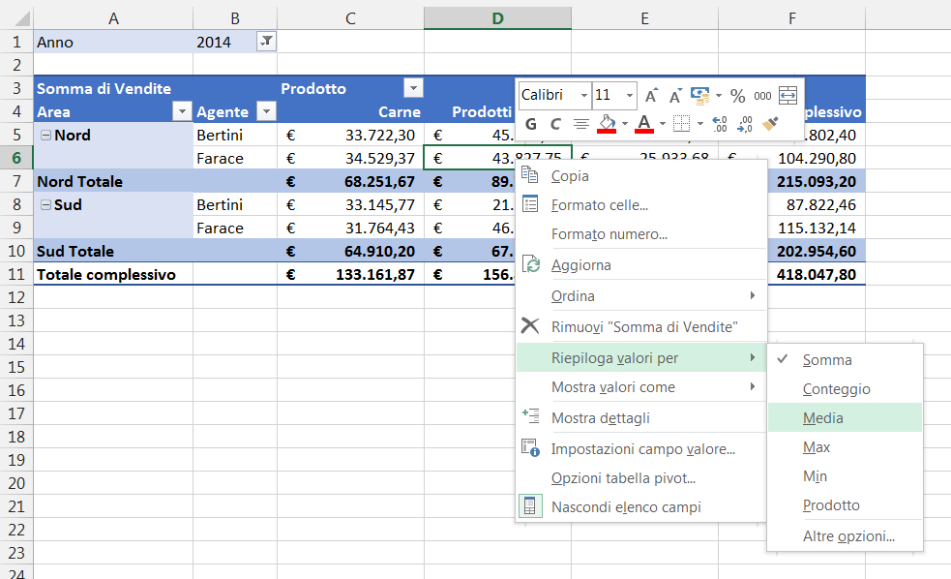The width and height of the screenshot is (951, 579).
Task: Click the red fill color bucket
Action: (x=606, y=124)
